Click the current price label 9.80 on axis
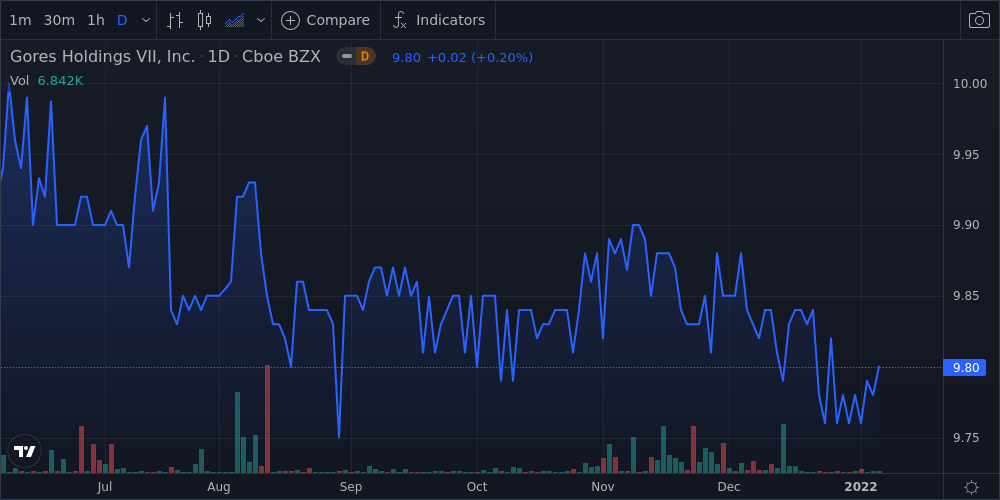The image size is (1000, 500). tap(964, 367)
